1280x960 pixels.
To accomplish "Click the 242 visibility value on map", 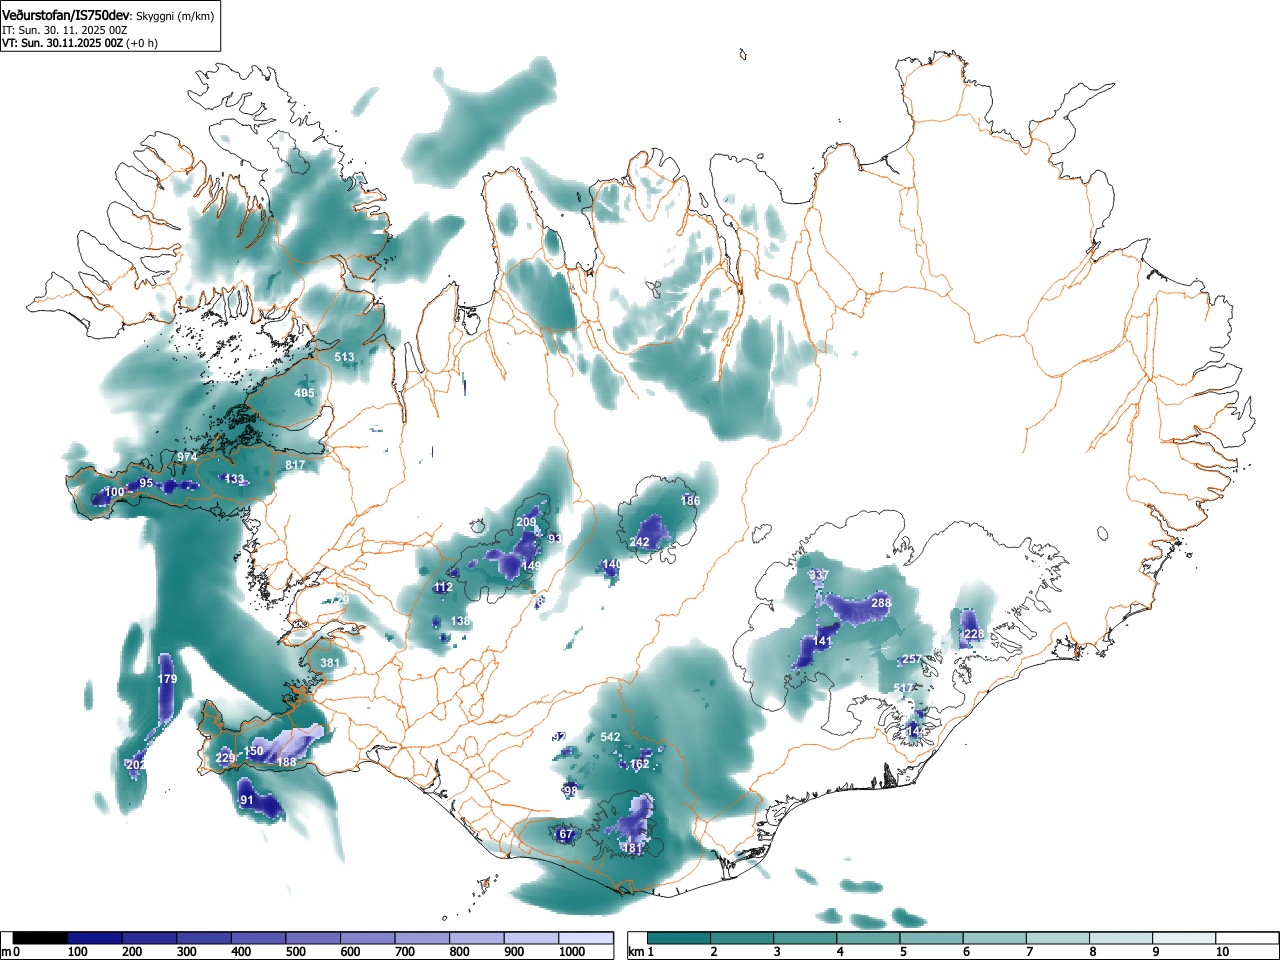I will pos(640,542).
